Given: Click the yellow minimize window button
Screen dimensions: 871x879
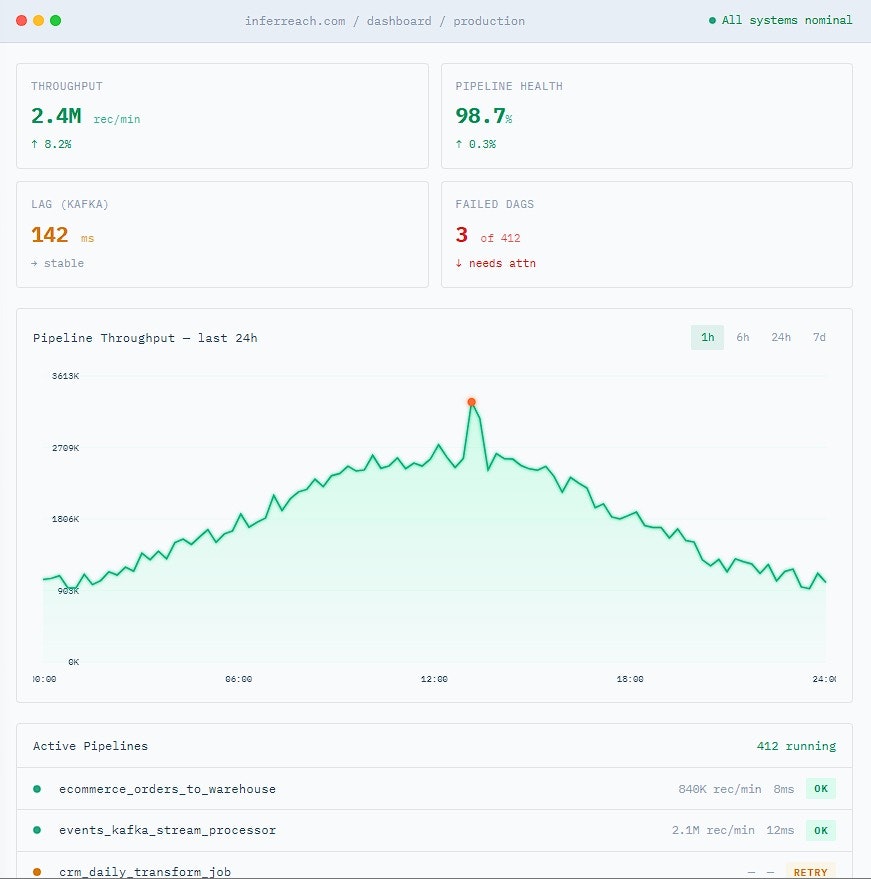Looking at the screenshot, I should tap(39, 21).
